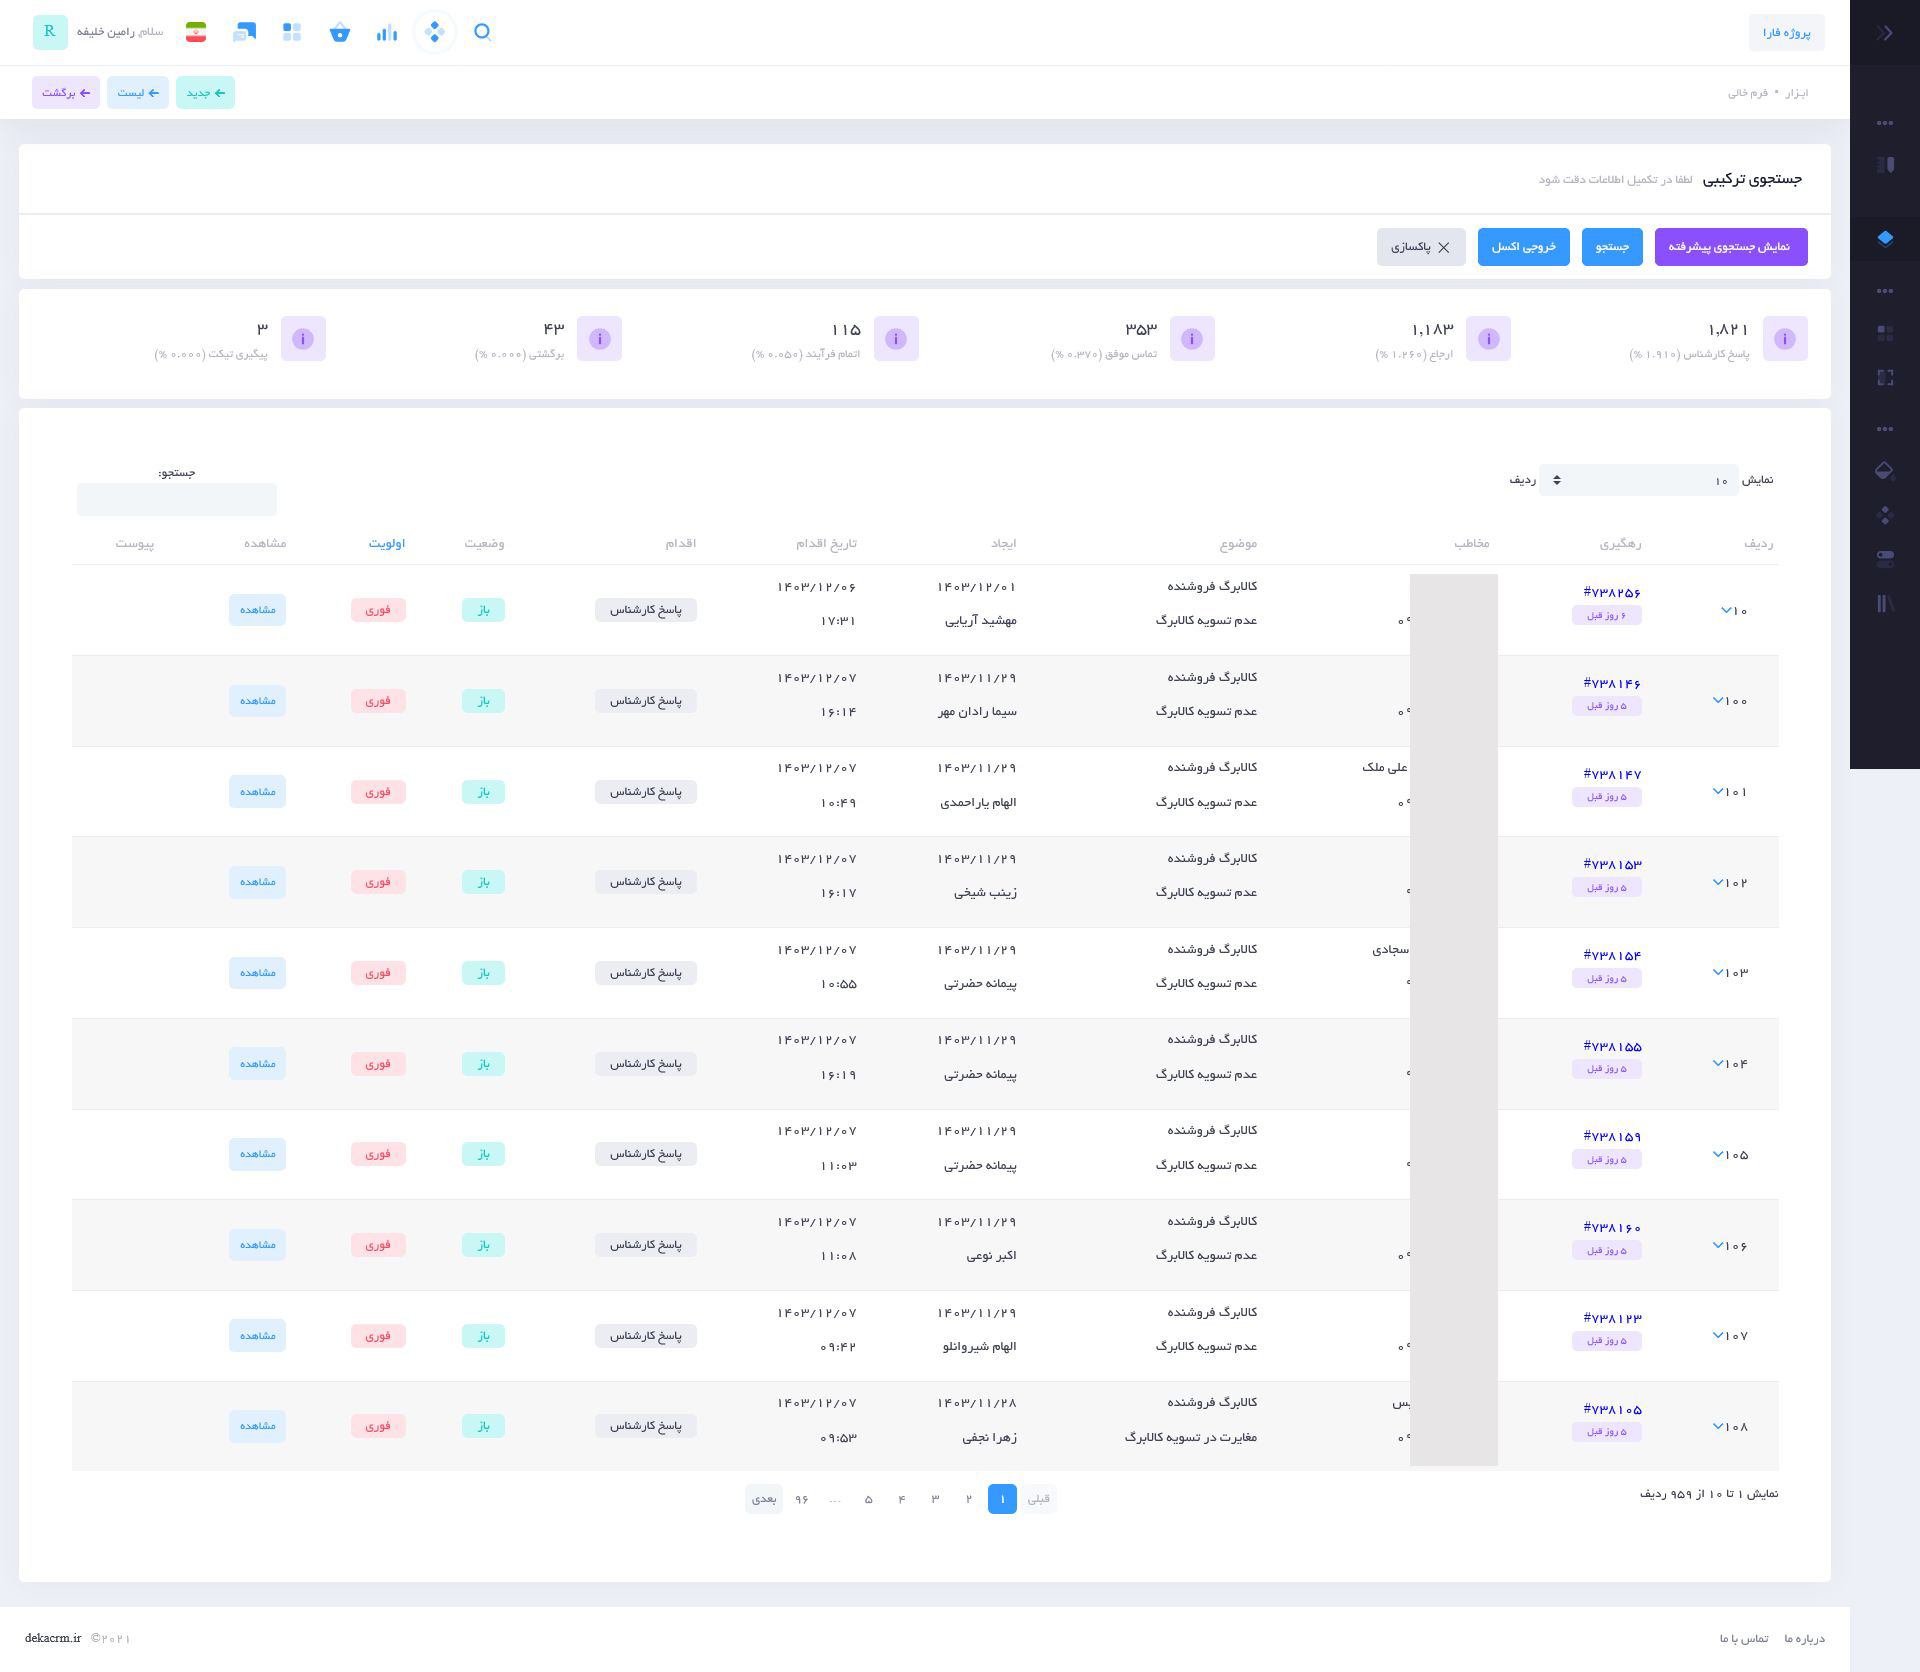Open ticket link #۷۳۸۲۵۶

[1612, 593]
